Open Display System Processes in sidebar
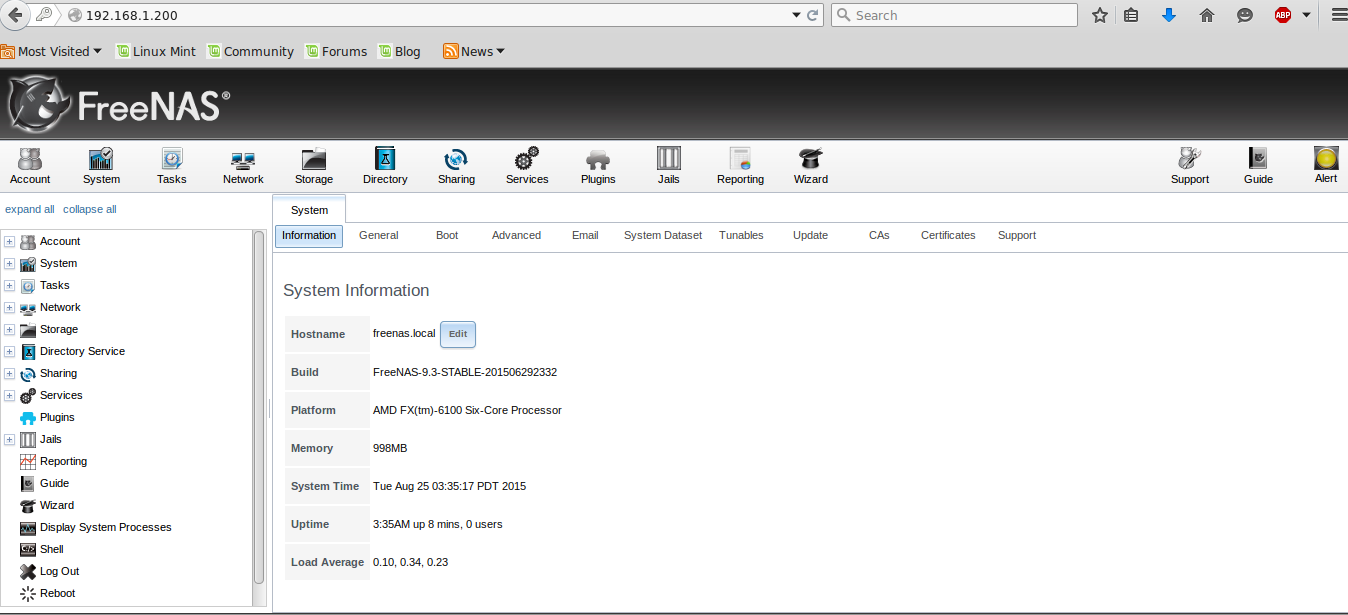1348x615 pixels. pos(96,527)
